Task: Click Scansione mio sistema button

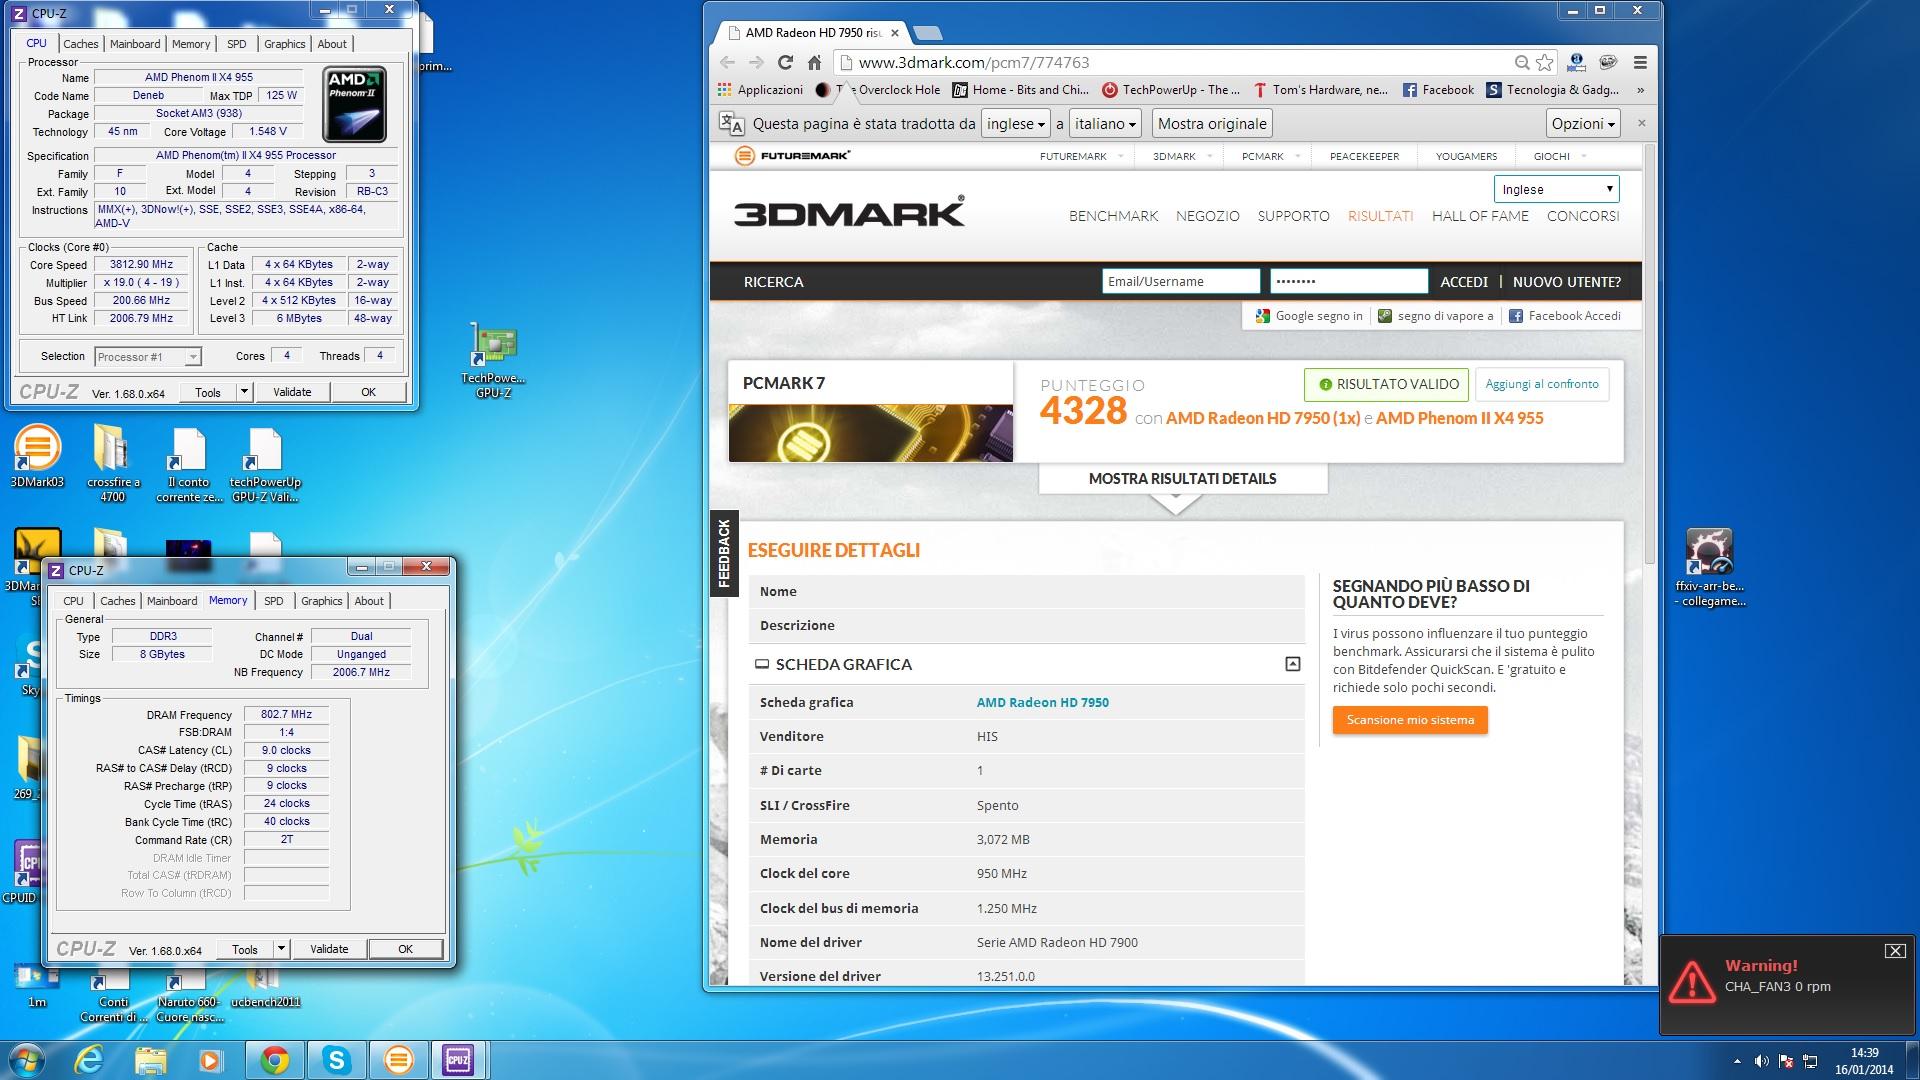Action: (x=1410, y=720)
